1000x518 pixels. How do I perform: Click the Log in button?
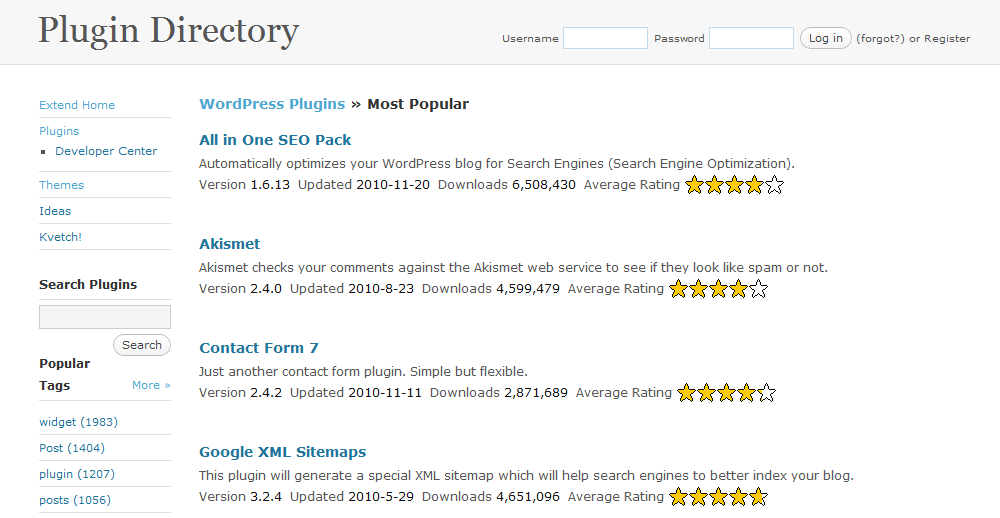tap(825, 38)
